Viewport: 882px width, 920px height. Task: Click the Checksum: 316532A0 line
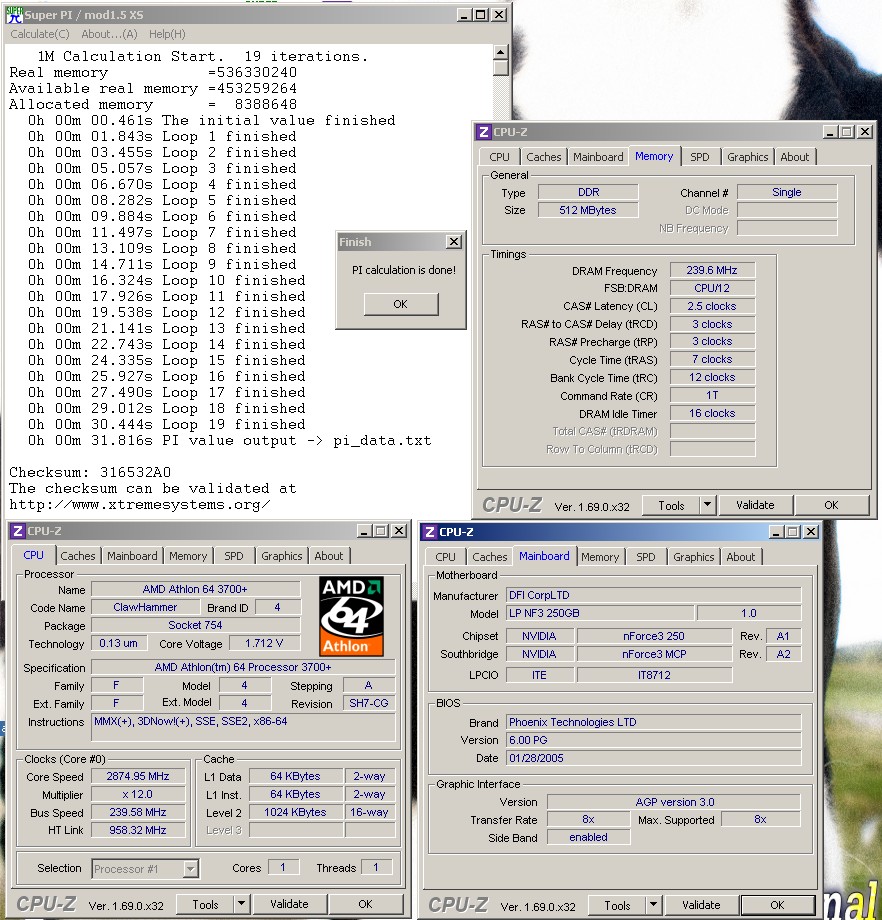(90, 472)
